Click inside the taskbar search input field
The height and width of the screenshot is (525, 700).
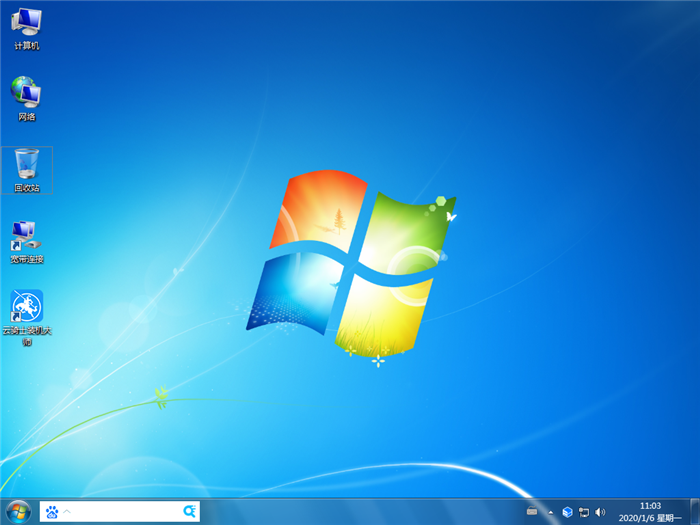(125, 512)
